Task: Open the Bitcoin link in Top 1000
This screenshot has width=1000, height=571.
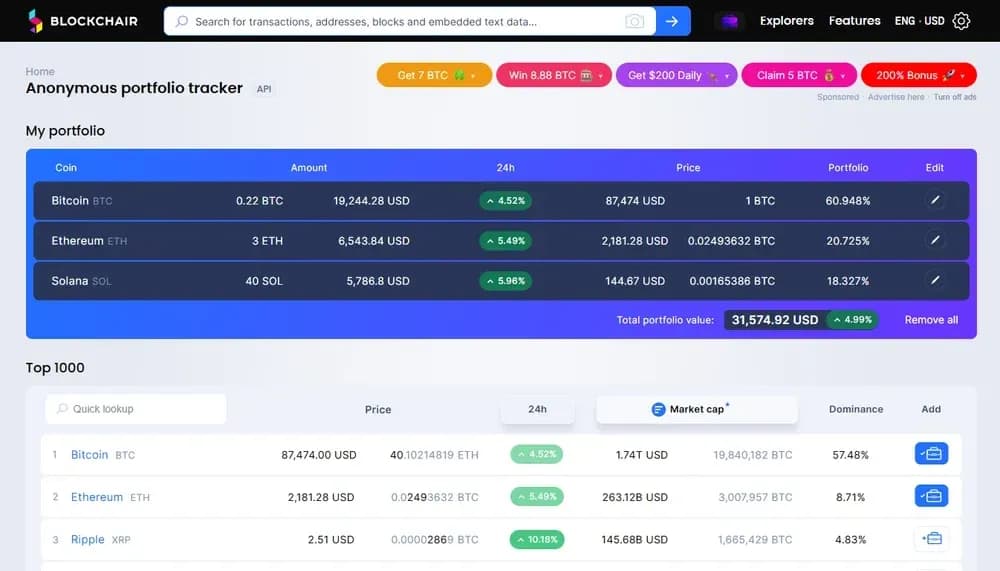Action: (89, 455)
